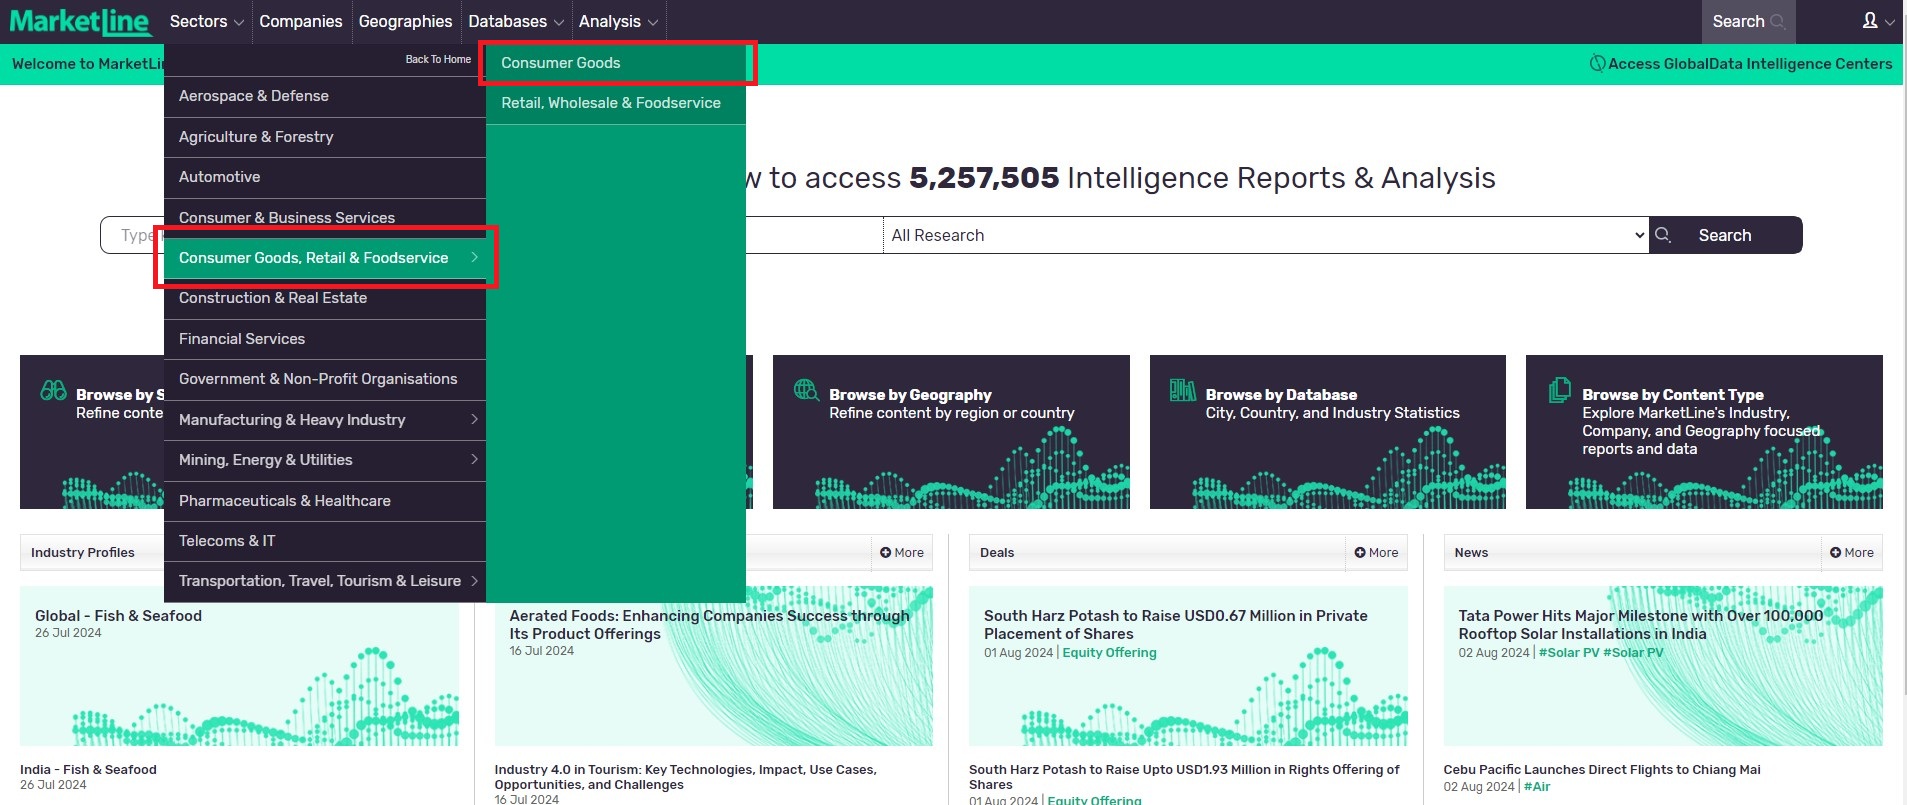Click the Back To Home link
Viewport: 1907px width, 805px height.
[438, 60]
